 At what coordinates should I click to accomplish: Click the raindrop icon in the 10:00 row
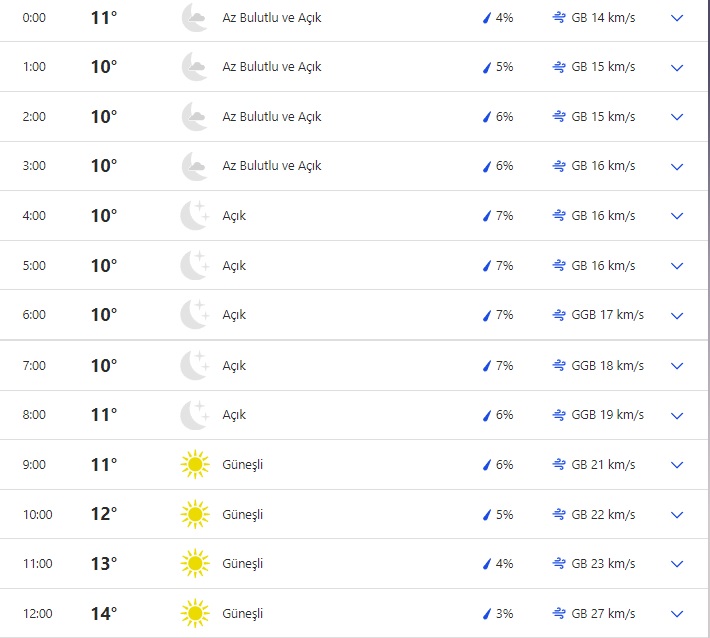pyautogui.click(x=487, y=515)
